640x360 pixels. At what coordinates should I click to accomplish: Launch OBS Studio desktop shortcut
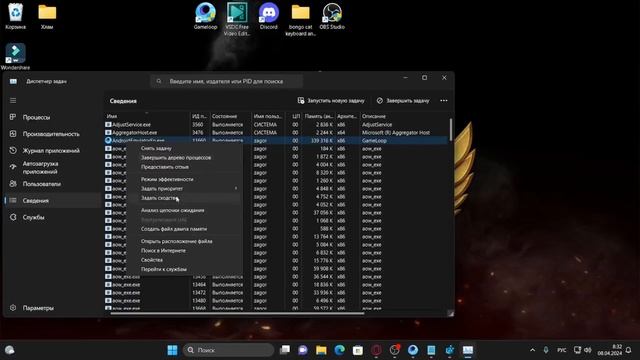click(332, 16)
